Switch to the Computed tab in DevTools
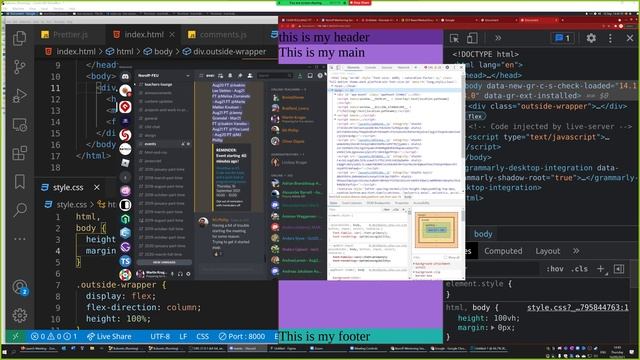Screen dimensions: 640x360 503,251
